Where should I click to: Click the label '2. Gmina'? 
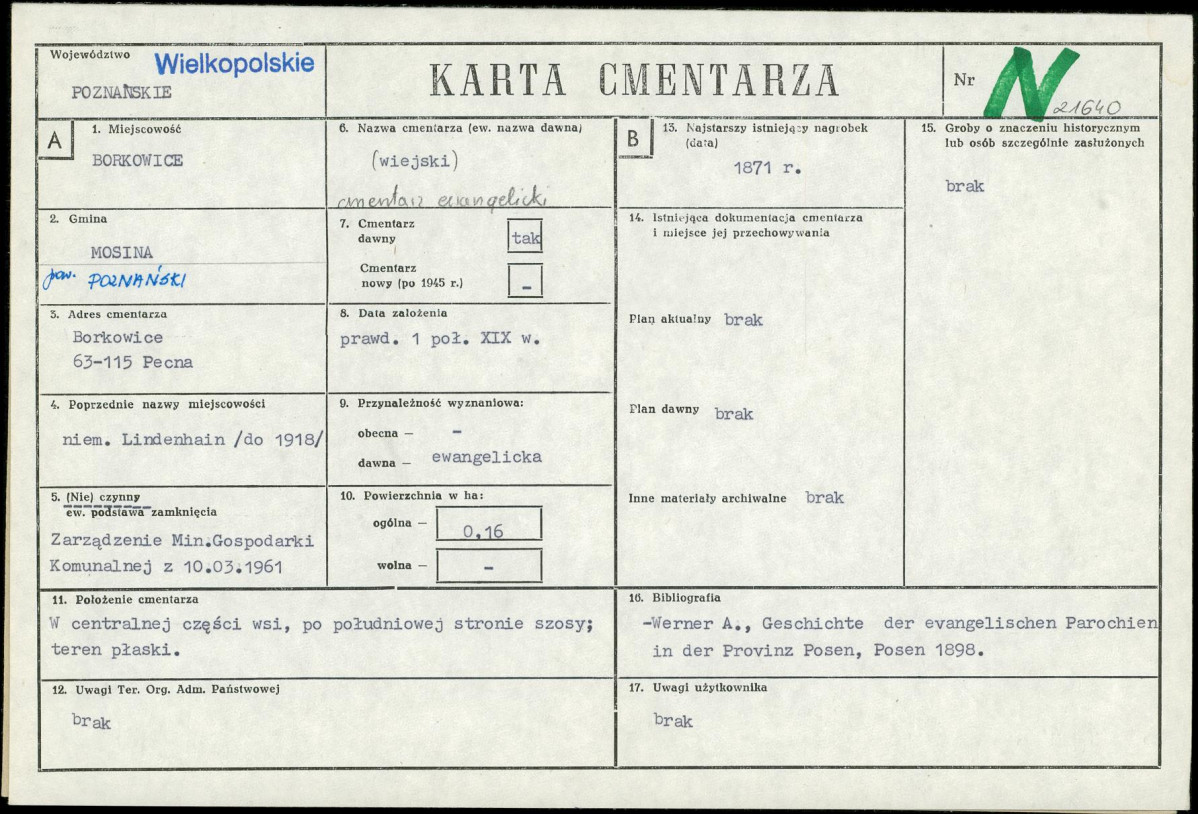78,219
